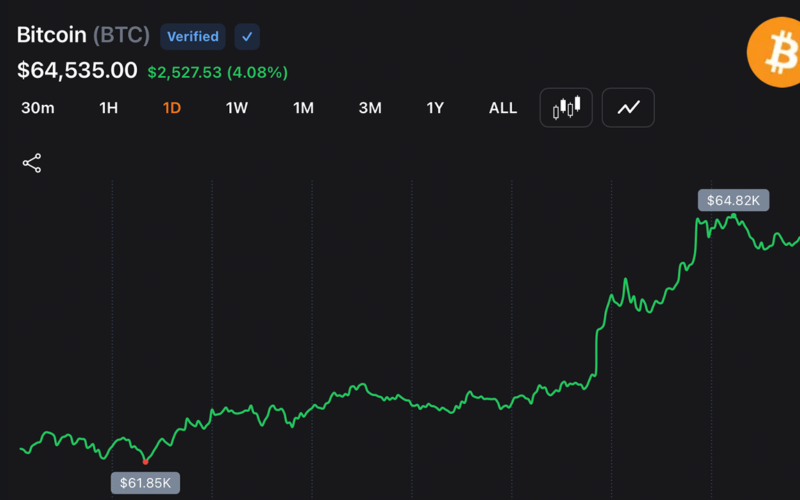The image size is (800, 500).
Task: Click the blue checkmark badge
Action: 247,37
